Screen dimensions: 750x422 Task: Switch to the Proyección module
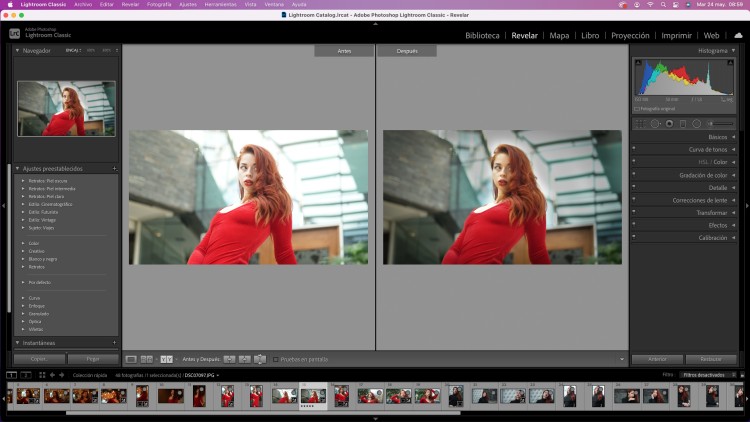tap(630, 35)
